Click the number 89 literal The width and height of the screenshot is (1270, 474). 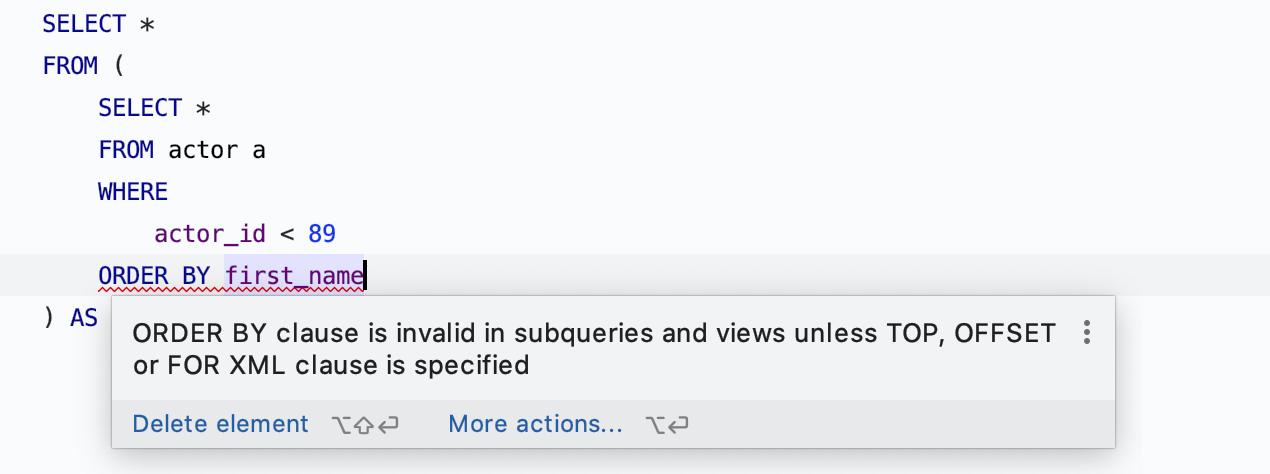click(x=322, y=234)
